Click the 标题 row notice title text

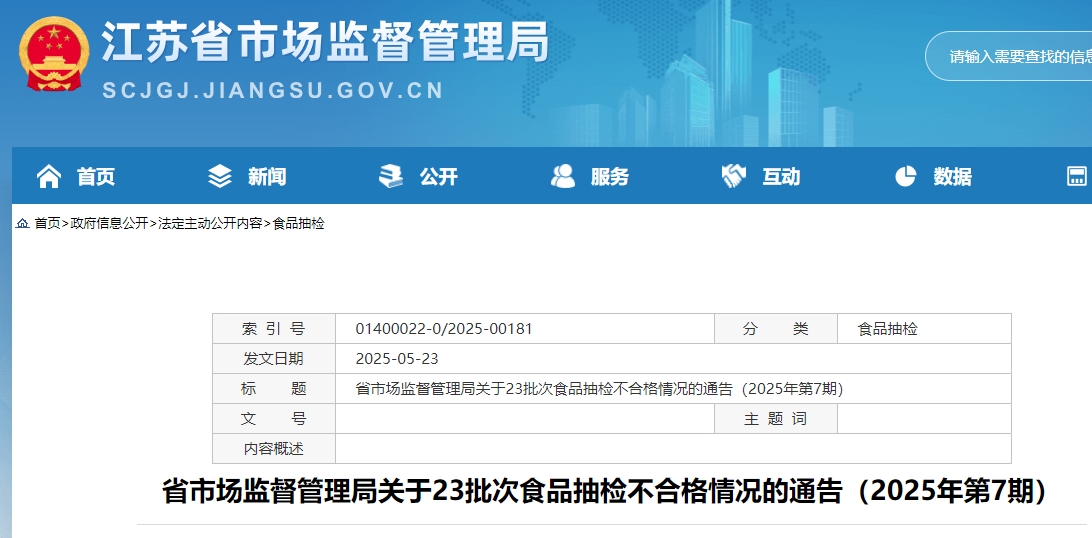[600, 389]
